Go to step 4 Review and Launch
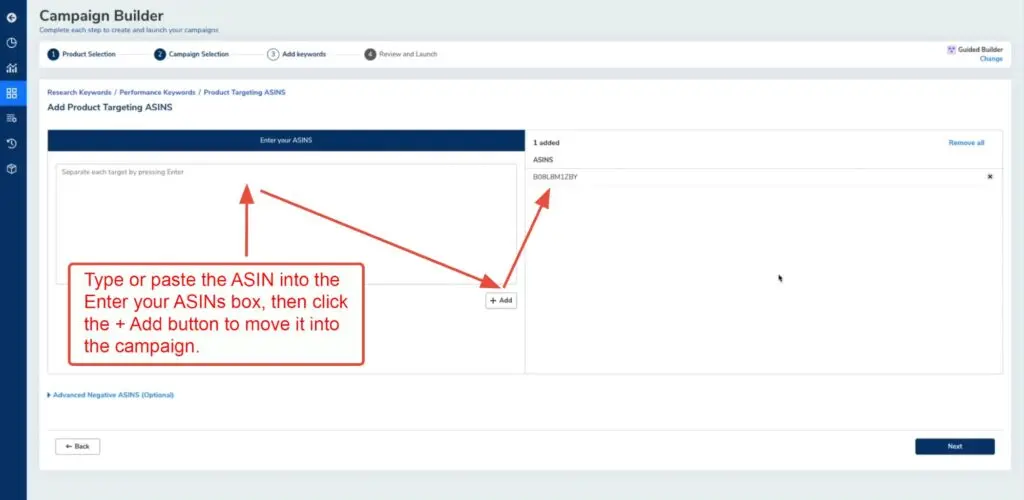 (x=401, y=54)
